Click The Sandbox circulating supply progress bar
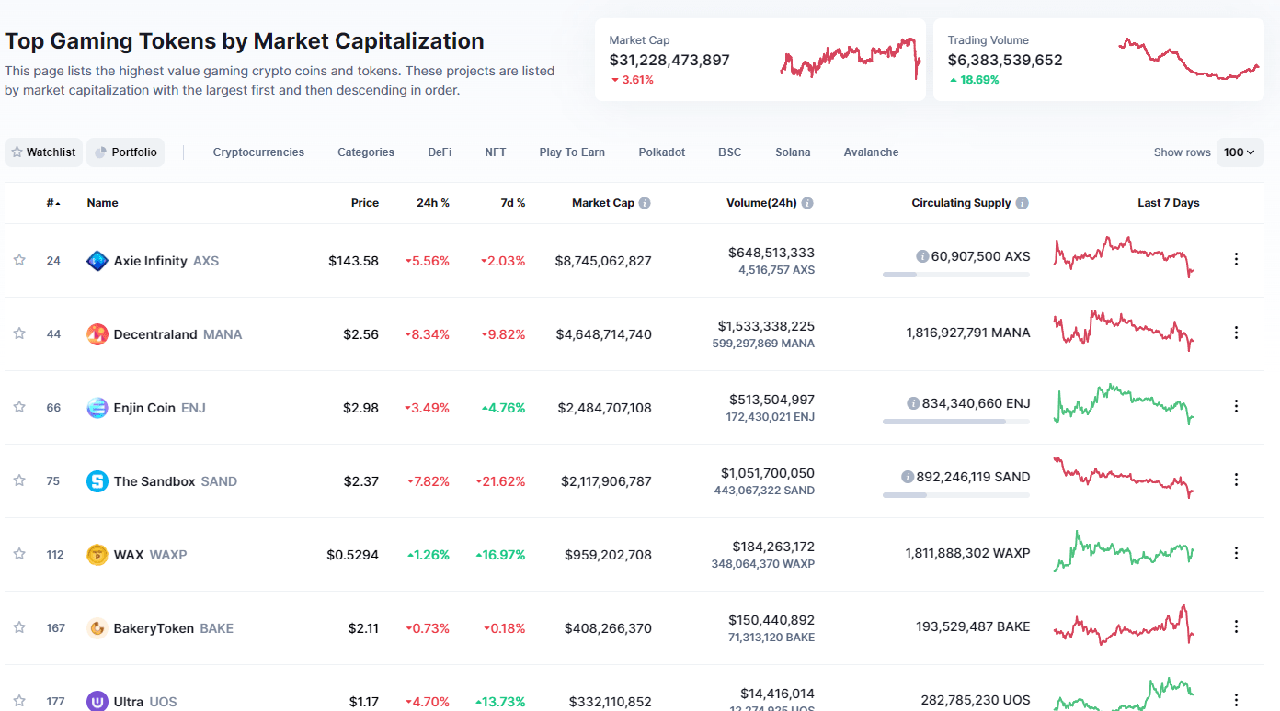This screenshot has height=711, width=1280. (x=955, y=493)
